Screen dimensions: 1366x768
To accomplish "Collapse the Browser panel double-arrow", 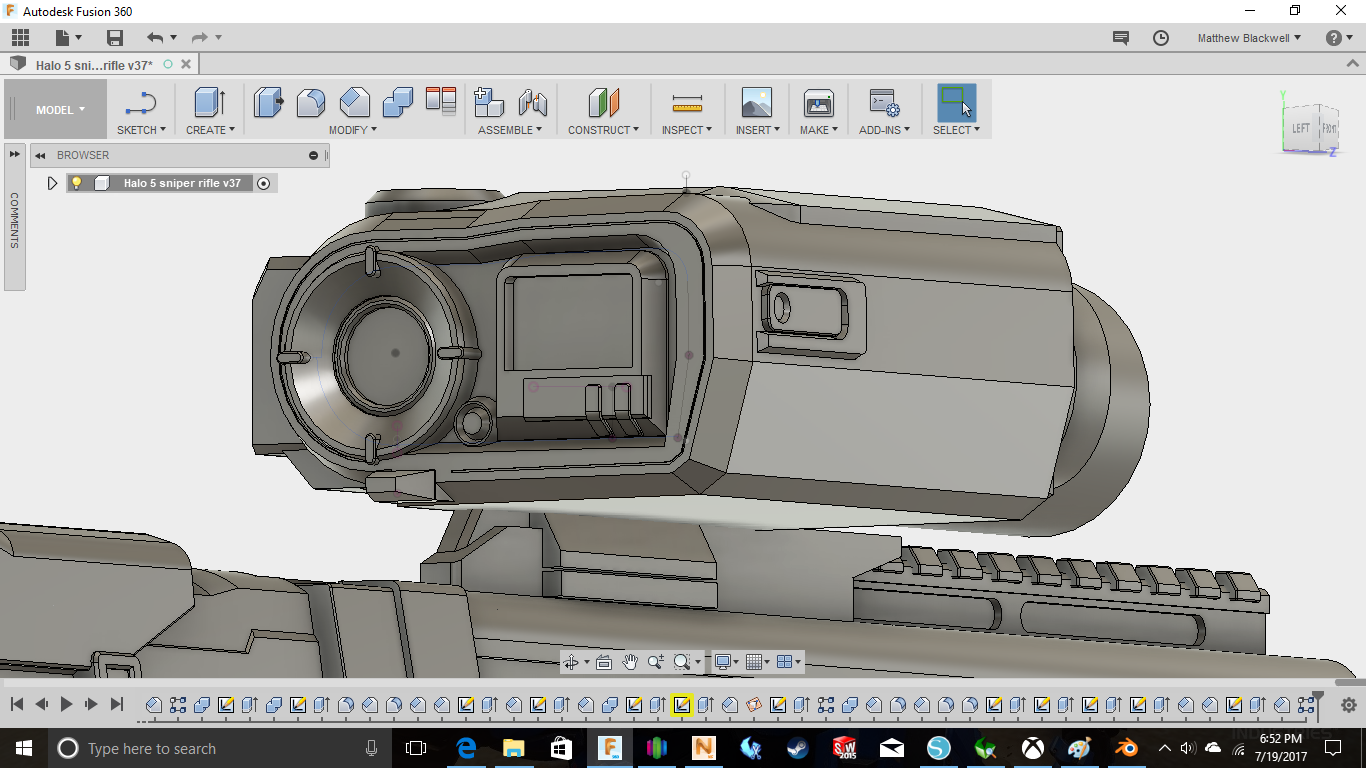I will tap(41, 155).
